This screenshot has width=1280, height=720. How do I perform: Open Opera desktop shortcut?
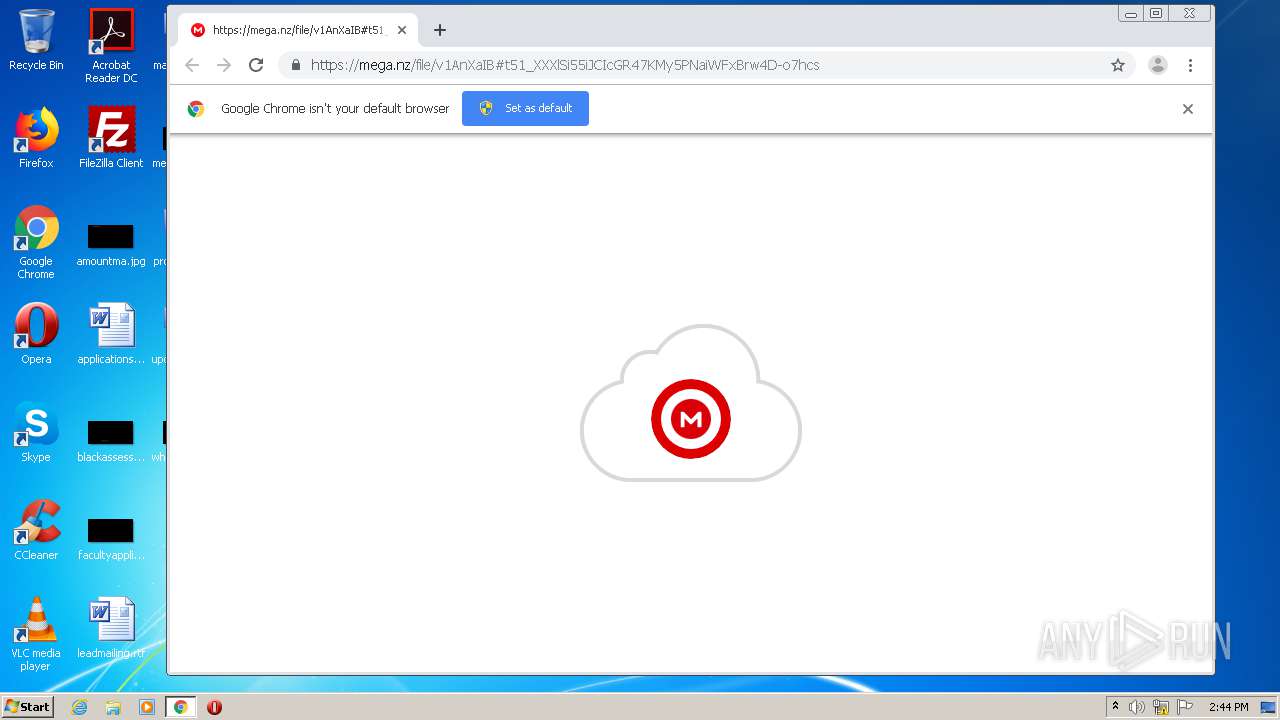point(36,334)
